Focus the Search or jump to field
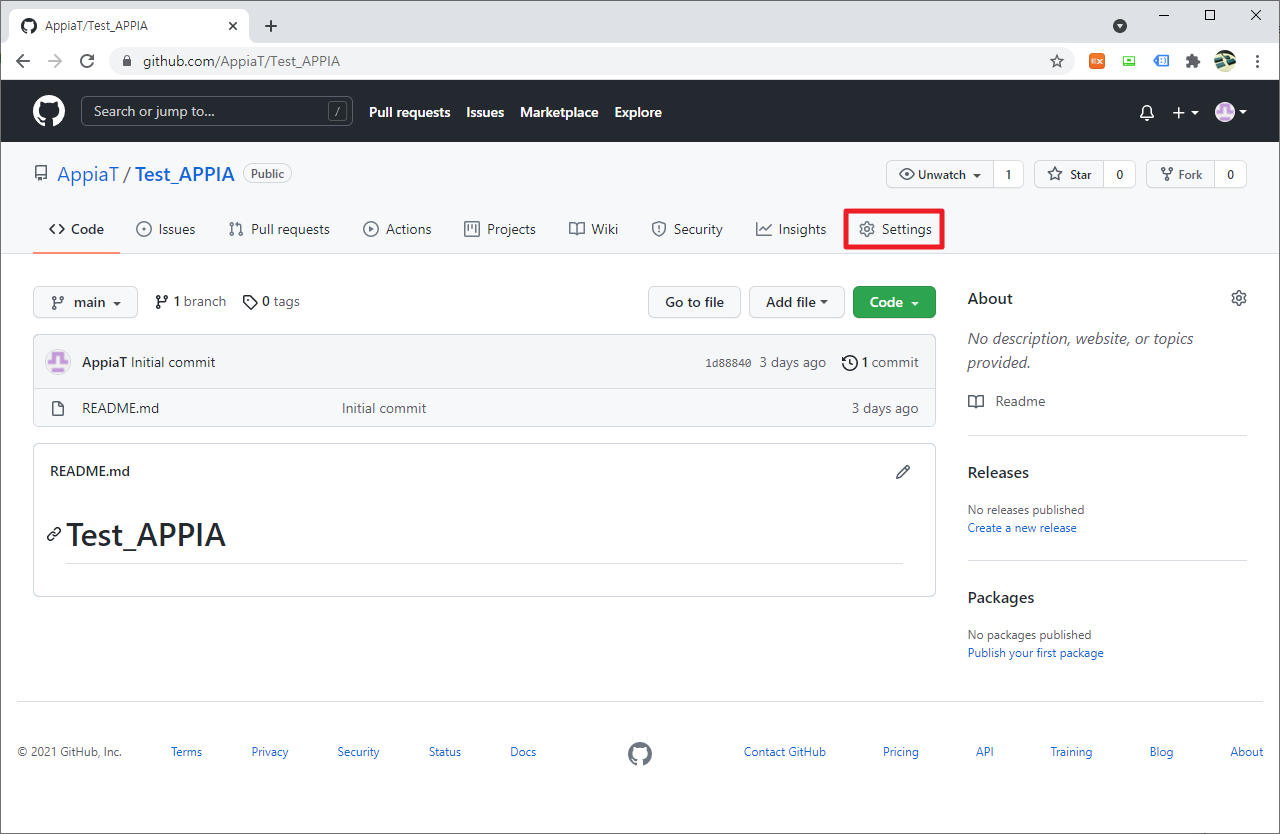The image size is (1280, 834). [217, 111]
